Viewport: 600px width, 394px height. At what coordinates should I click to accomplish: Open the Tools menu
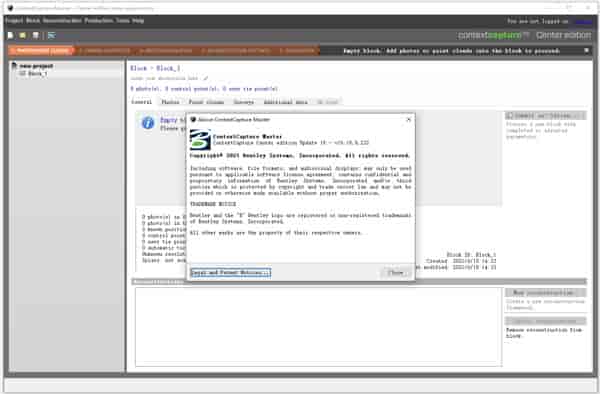click(x=123, y=21)
